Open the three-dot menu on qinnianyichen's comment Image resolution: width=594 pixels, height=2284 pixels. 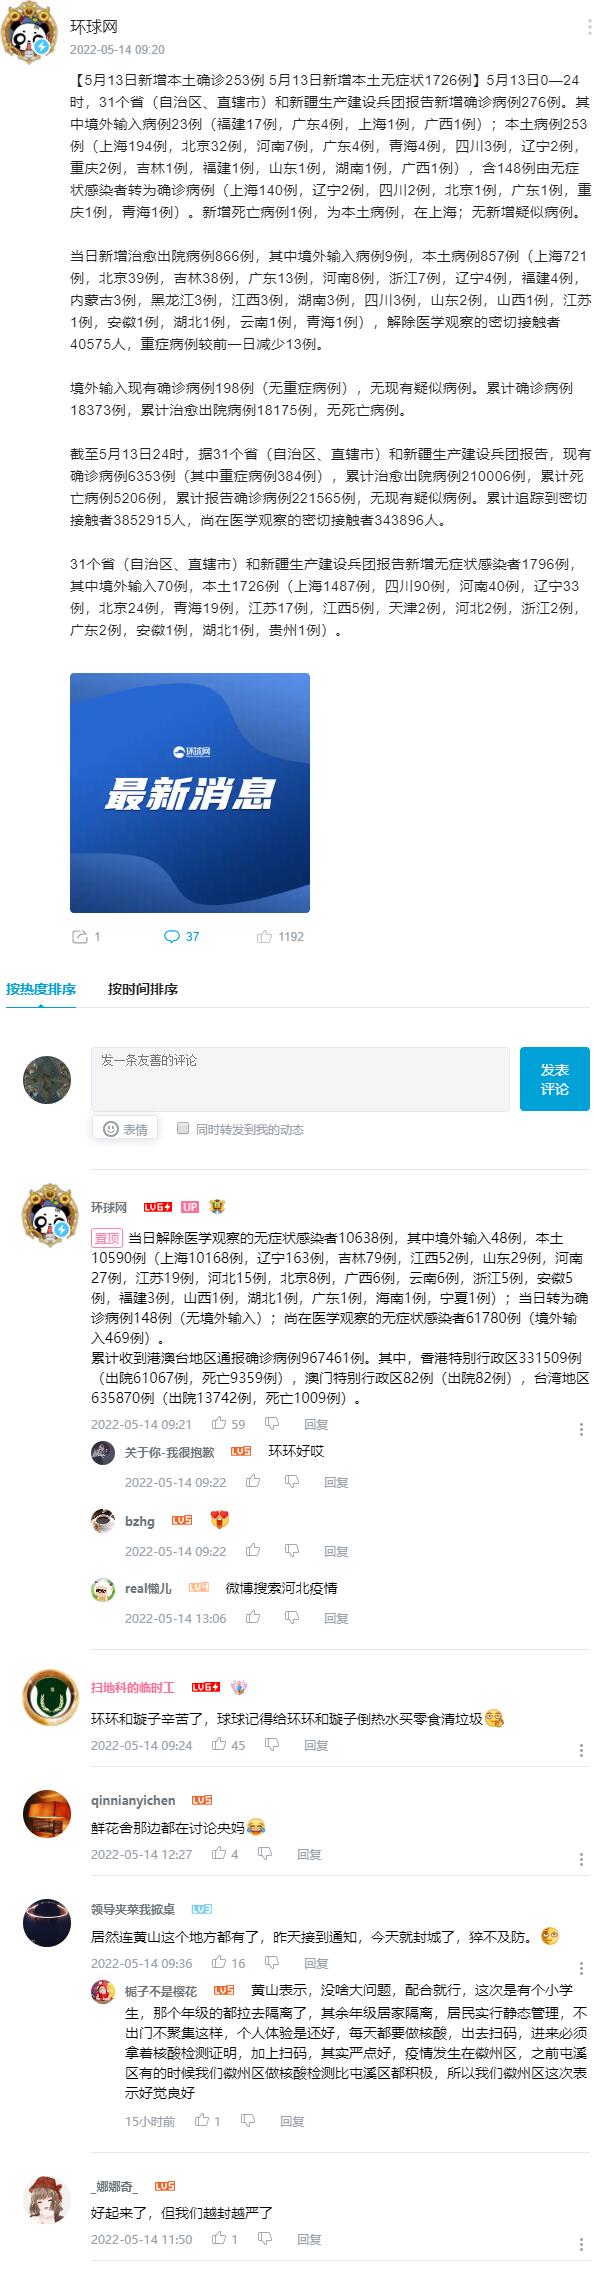tap(582, 1859)
